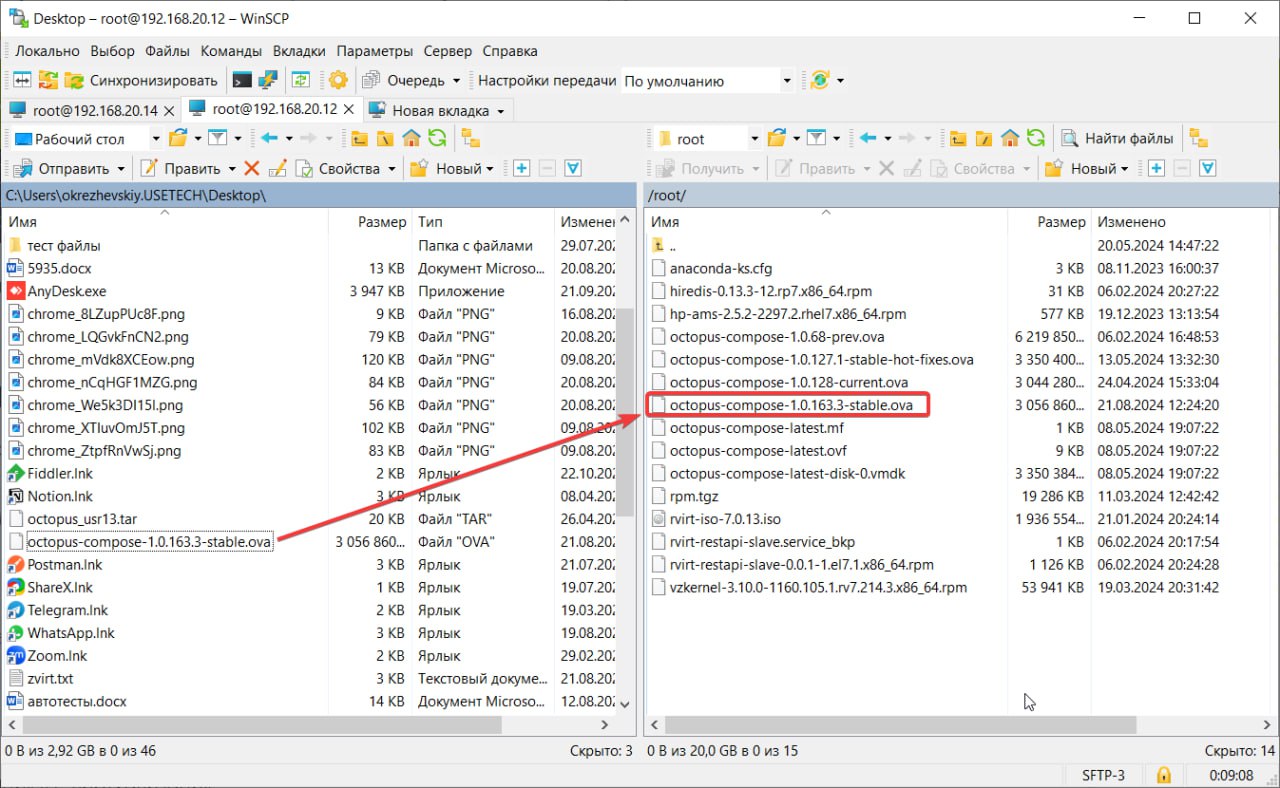Click the local panel vertical scrollbar
This screenshot has width=1280, height=788.
[627, 410]
